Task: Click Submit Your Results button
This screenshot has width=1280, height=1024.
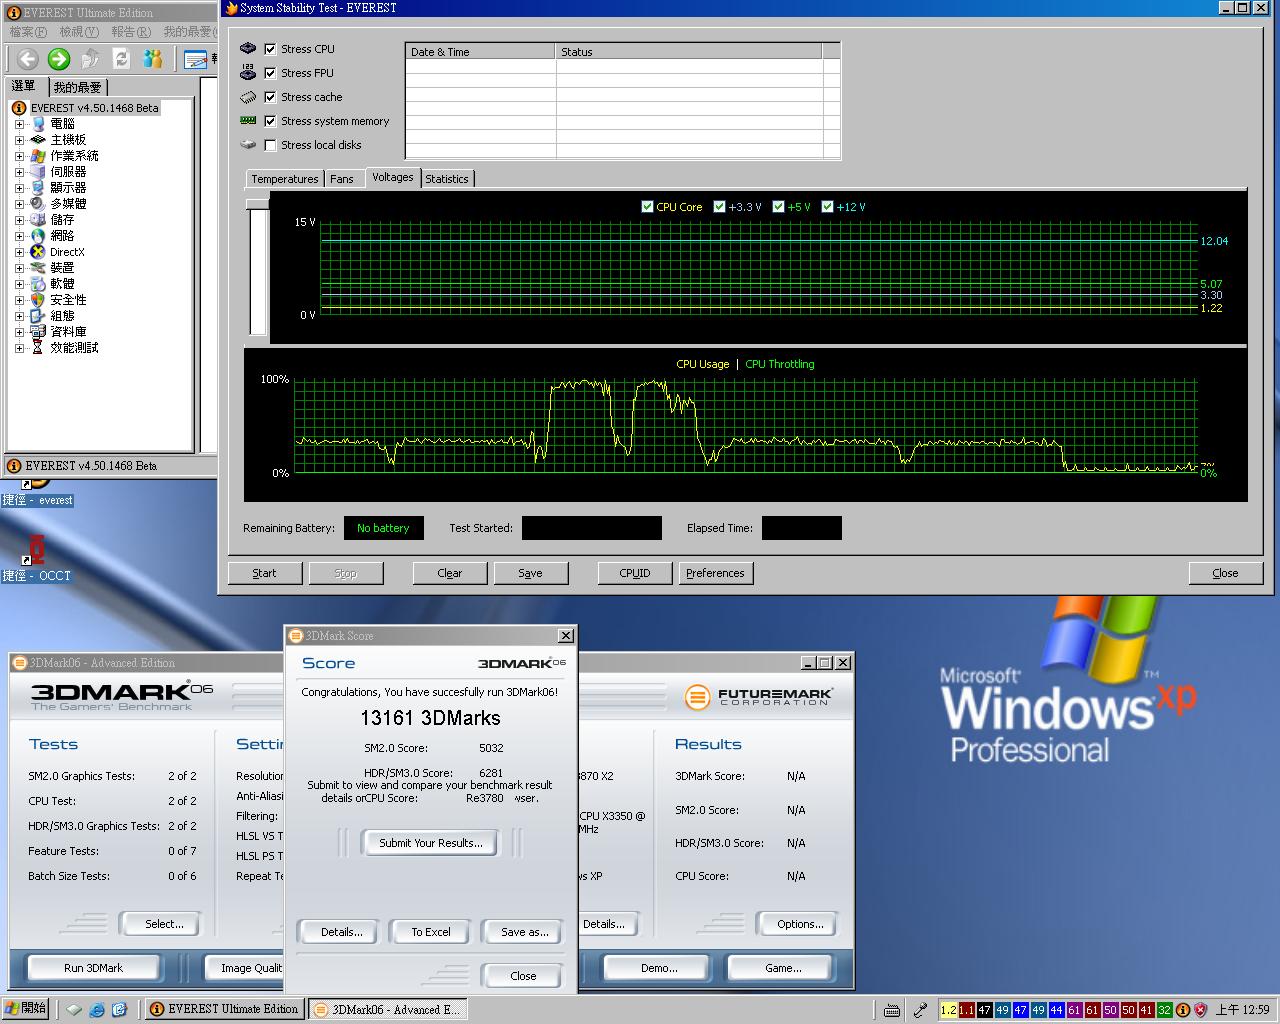Action: tap(431, 843)
